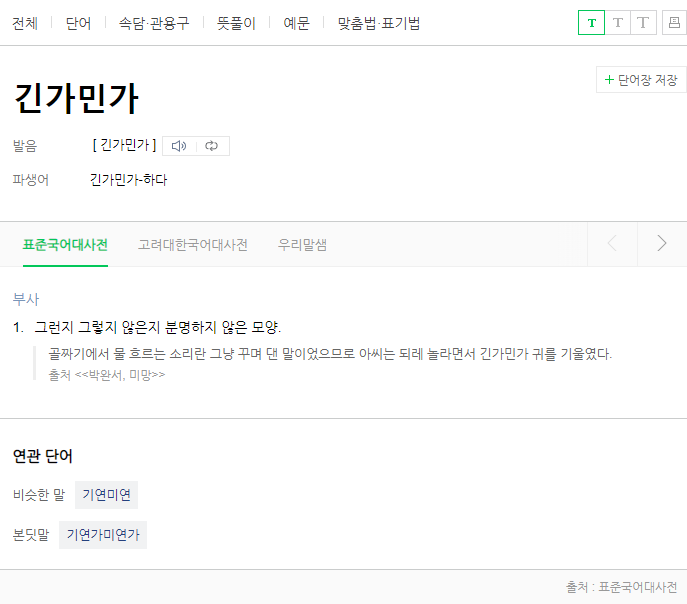Viewport: 687px width, 604px height.
Task: Select the medium font size T
Action: click(x=617, y=23)
